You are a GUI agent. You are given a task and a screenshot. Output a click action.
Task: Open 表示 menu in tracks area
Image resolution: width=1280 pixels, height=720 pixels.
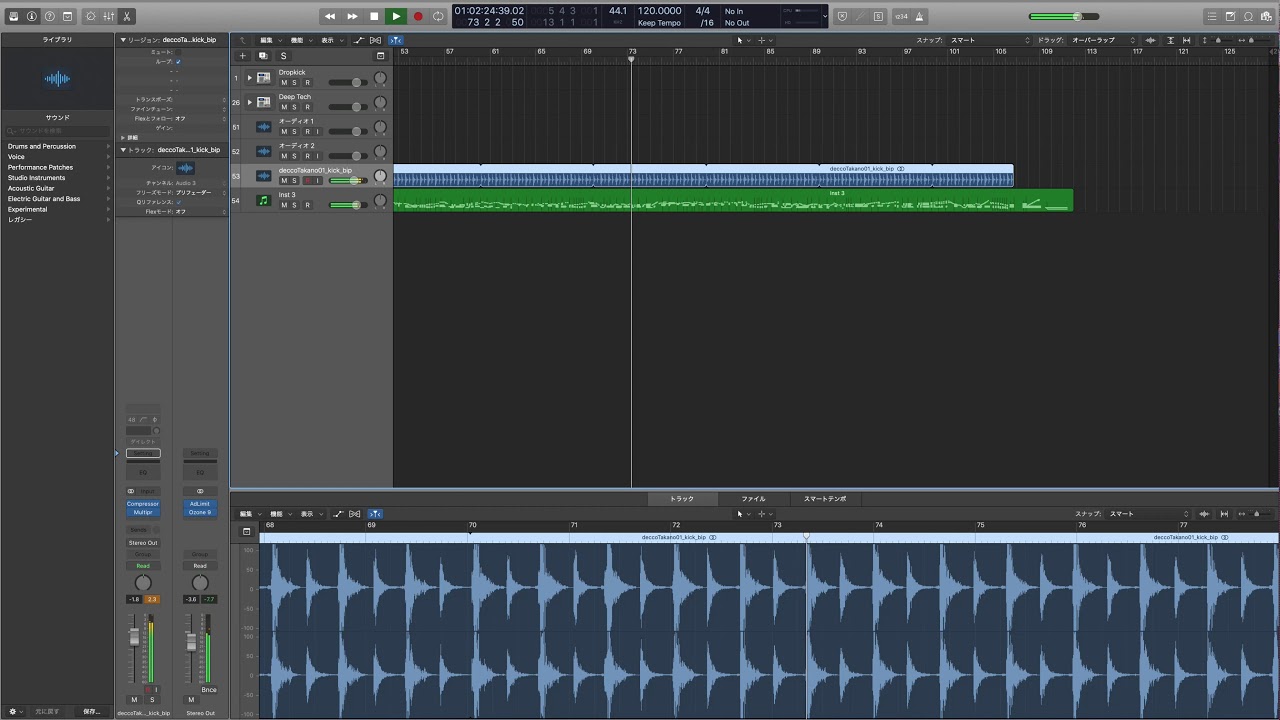330,40
